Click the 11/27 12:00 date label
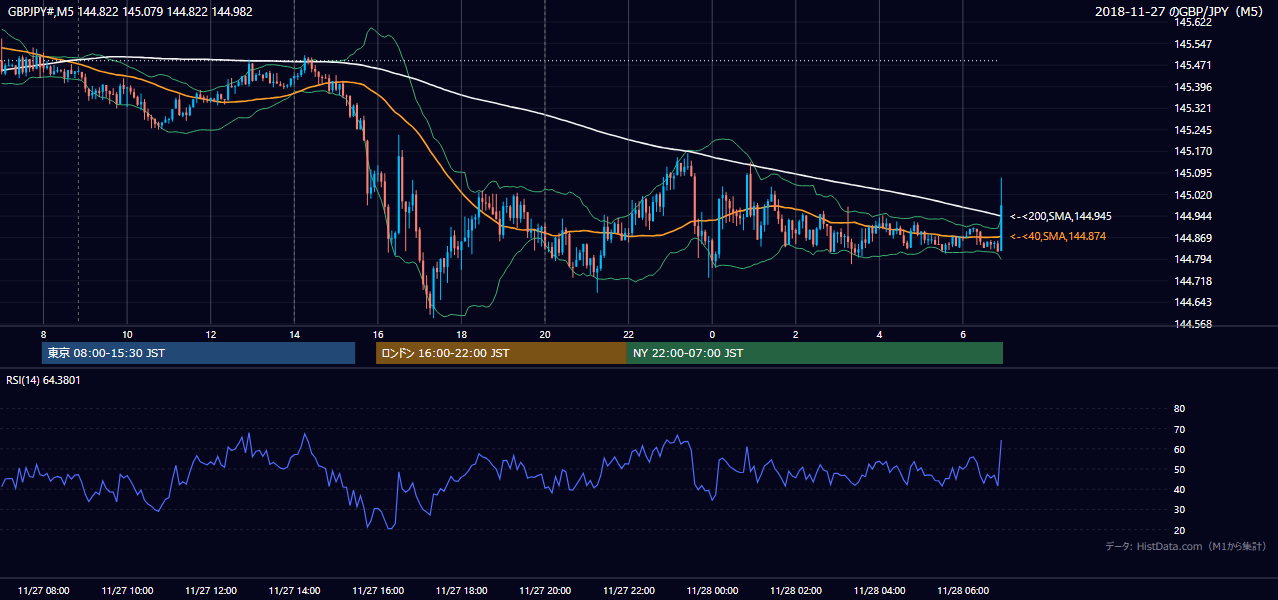The width and height of the screenshot is (1278, 600). [x=211, y=591]
